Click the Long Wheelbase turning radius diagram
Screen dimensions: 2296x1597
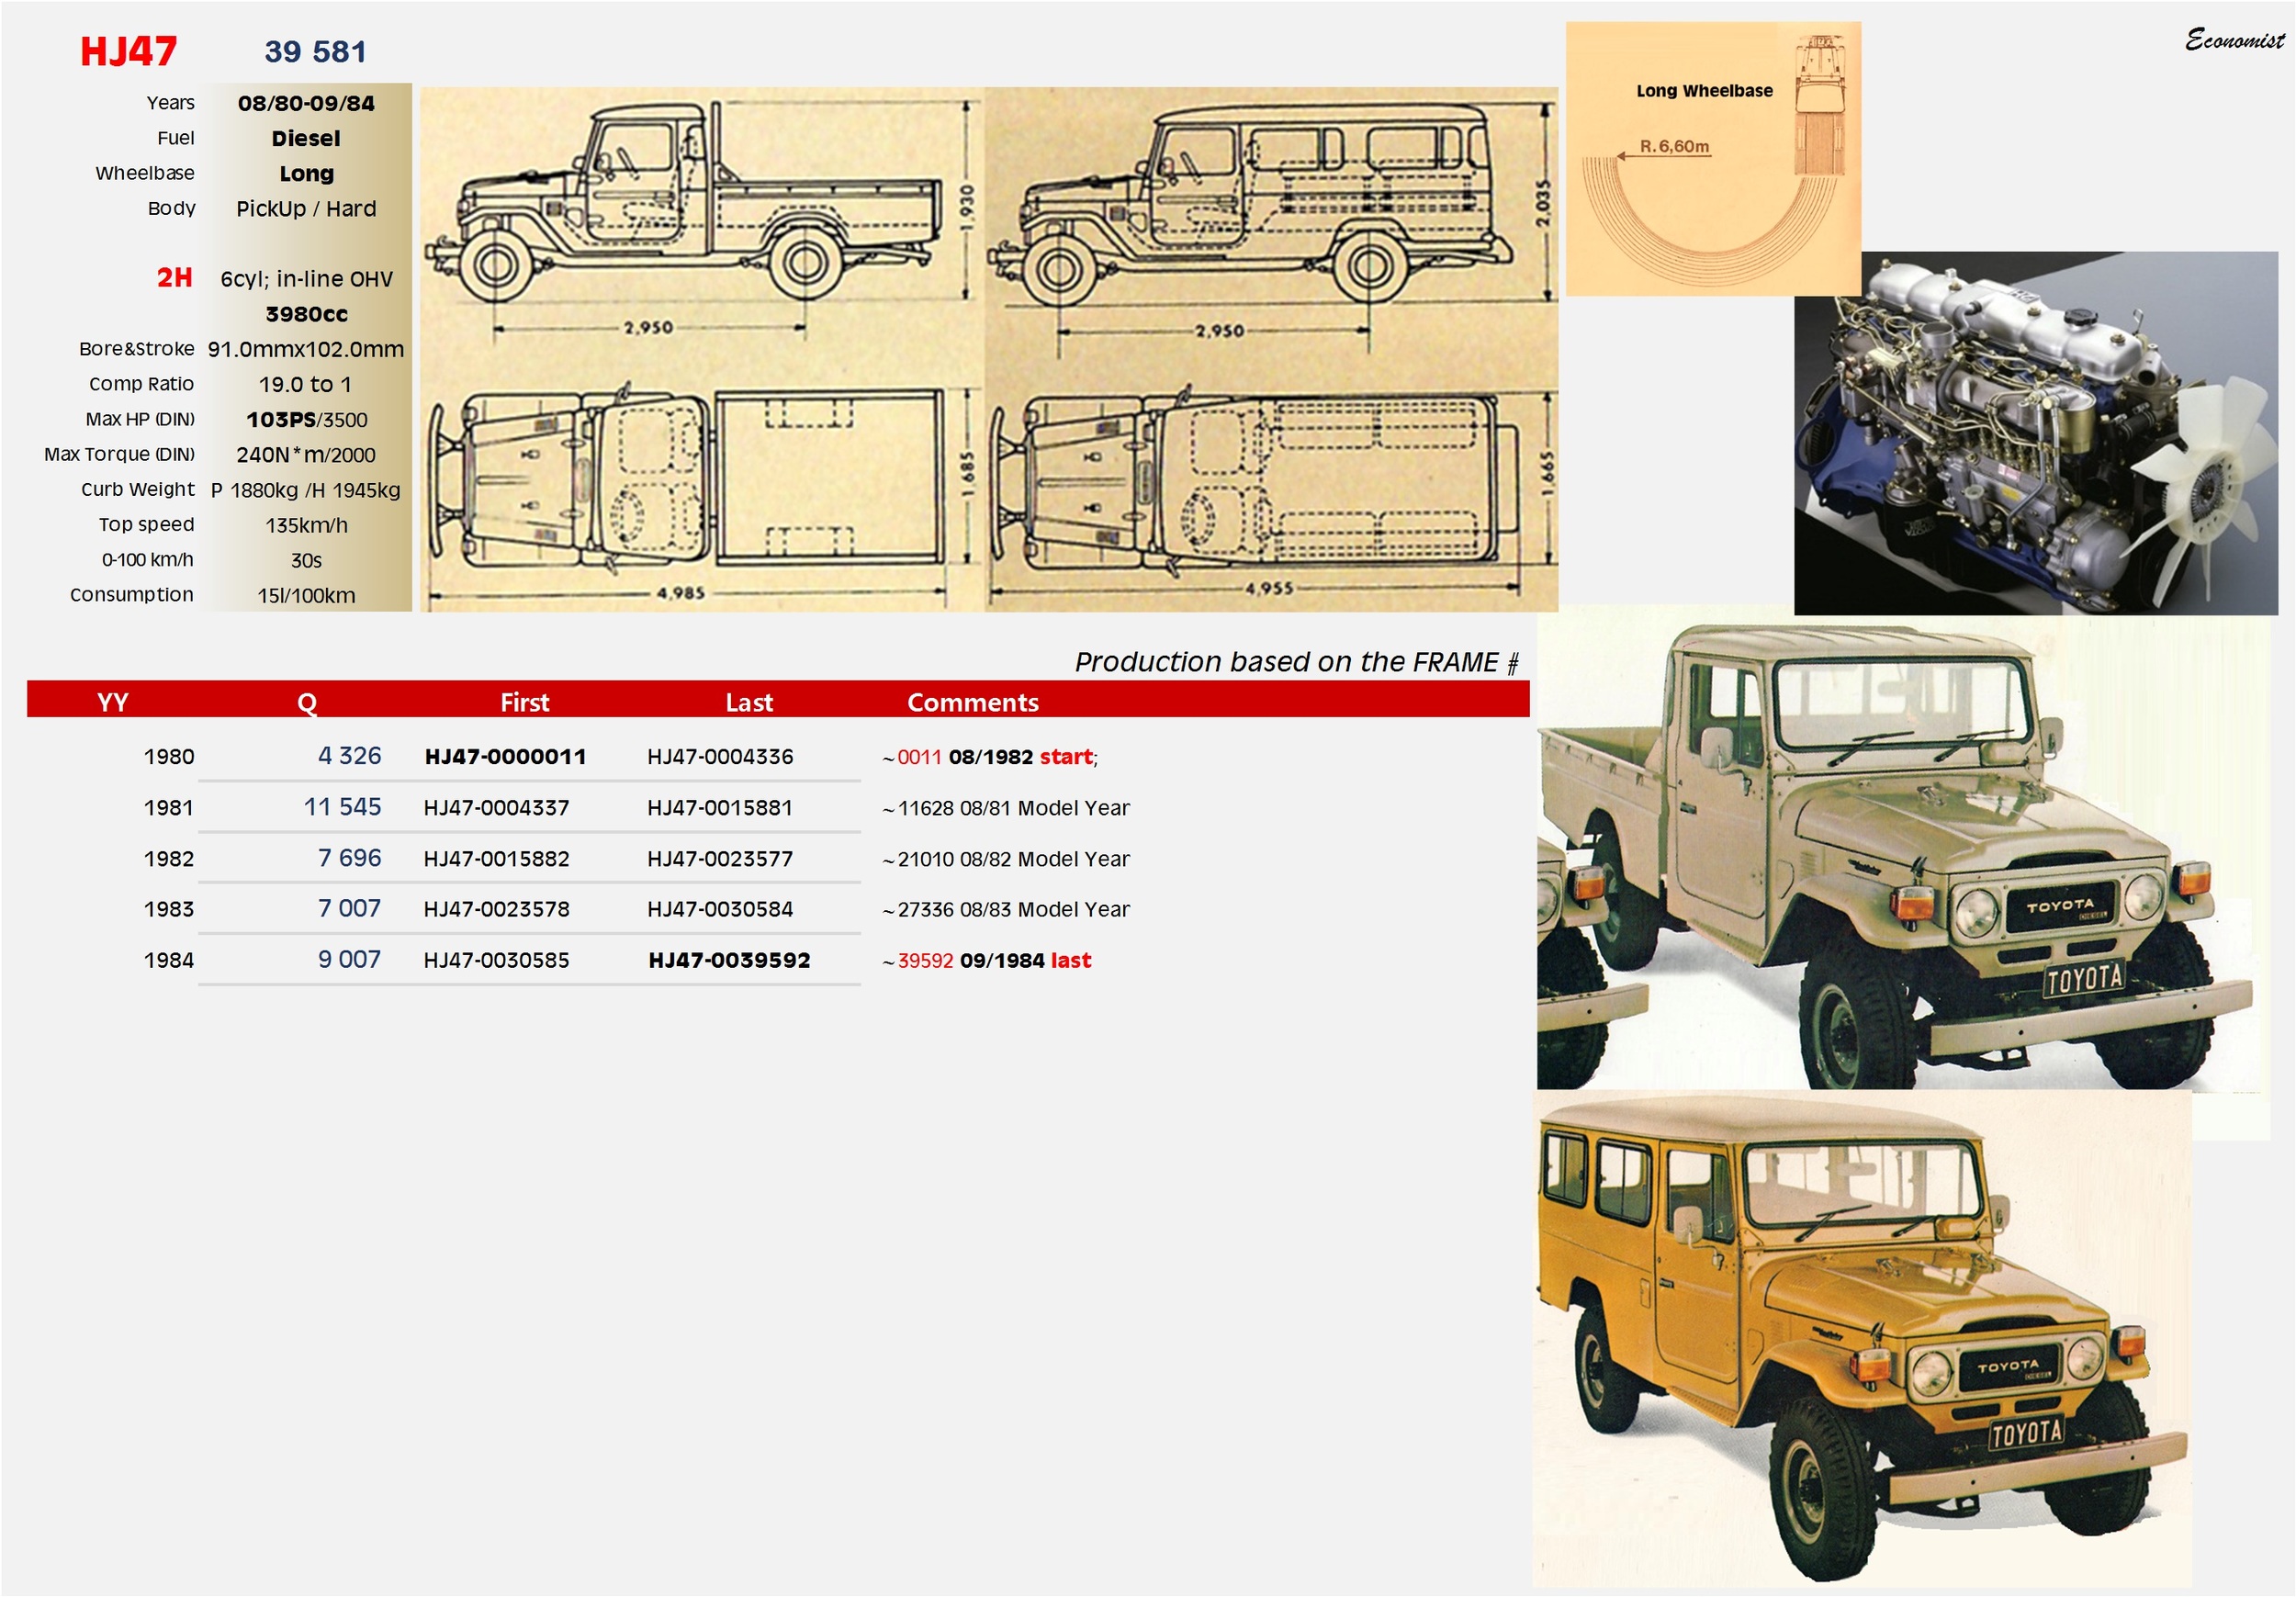(1712, 158)
